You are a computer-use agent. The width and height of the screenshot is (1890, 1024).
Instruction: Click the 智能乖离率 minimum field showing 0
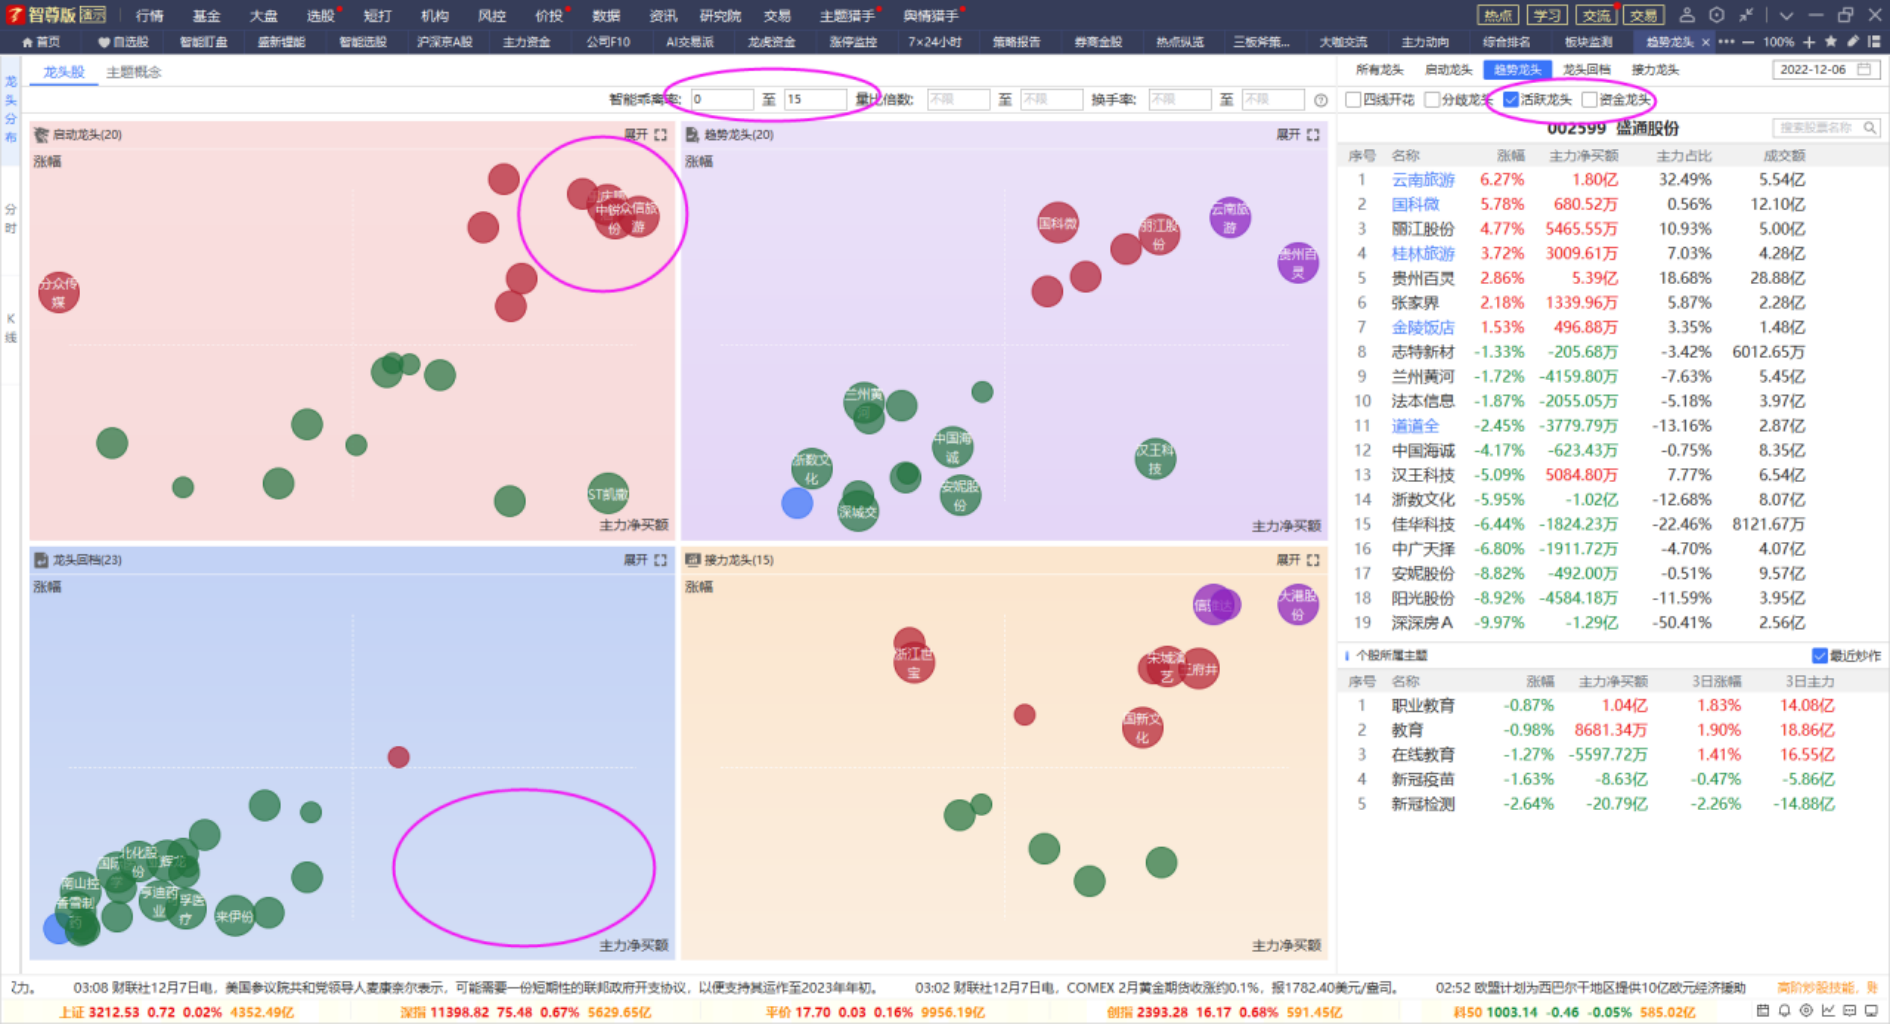[721, 100]
